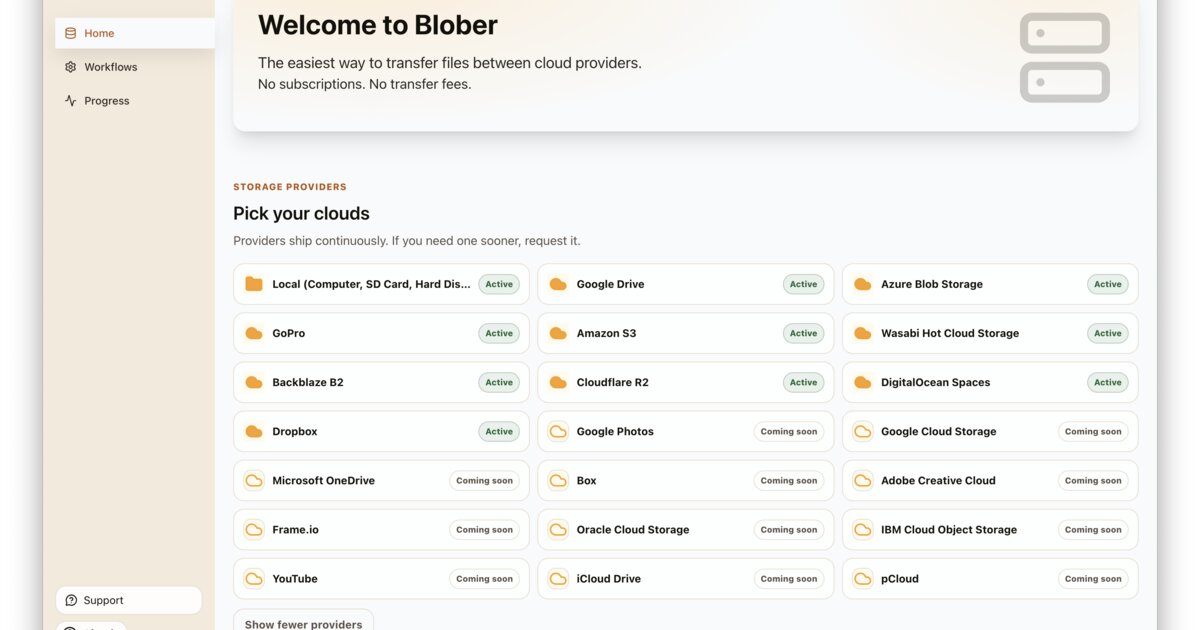
Task: Select the Oracle Cloud Storage name
Action: 633,529
